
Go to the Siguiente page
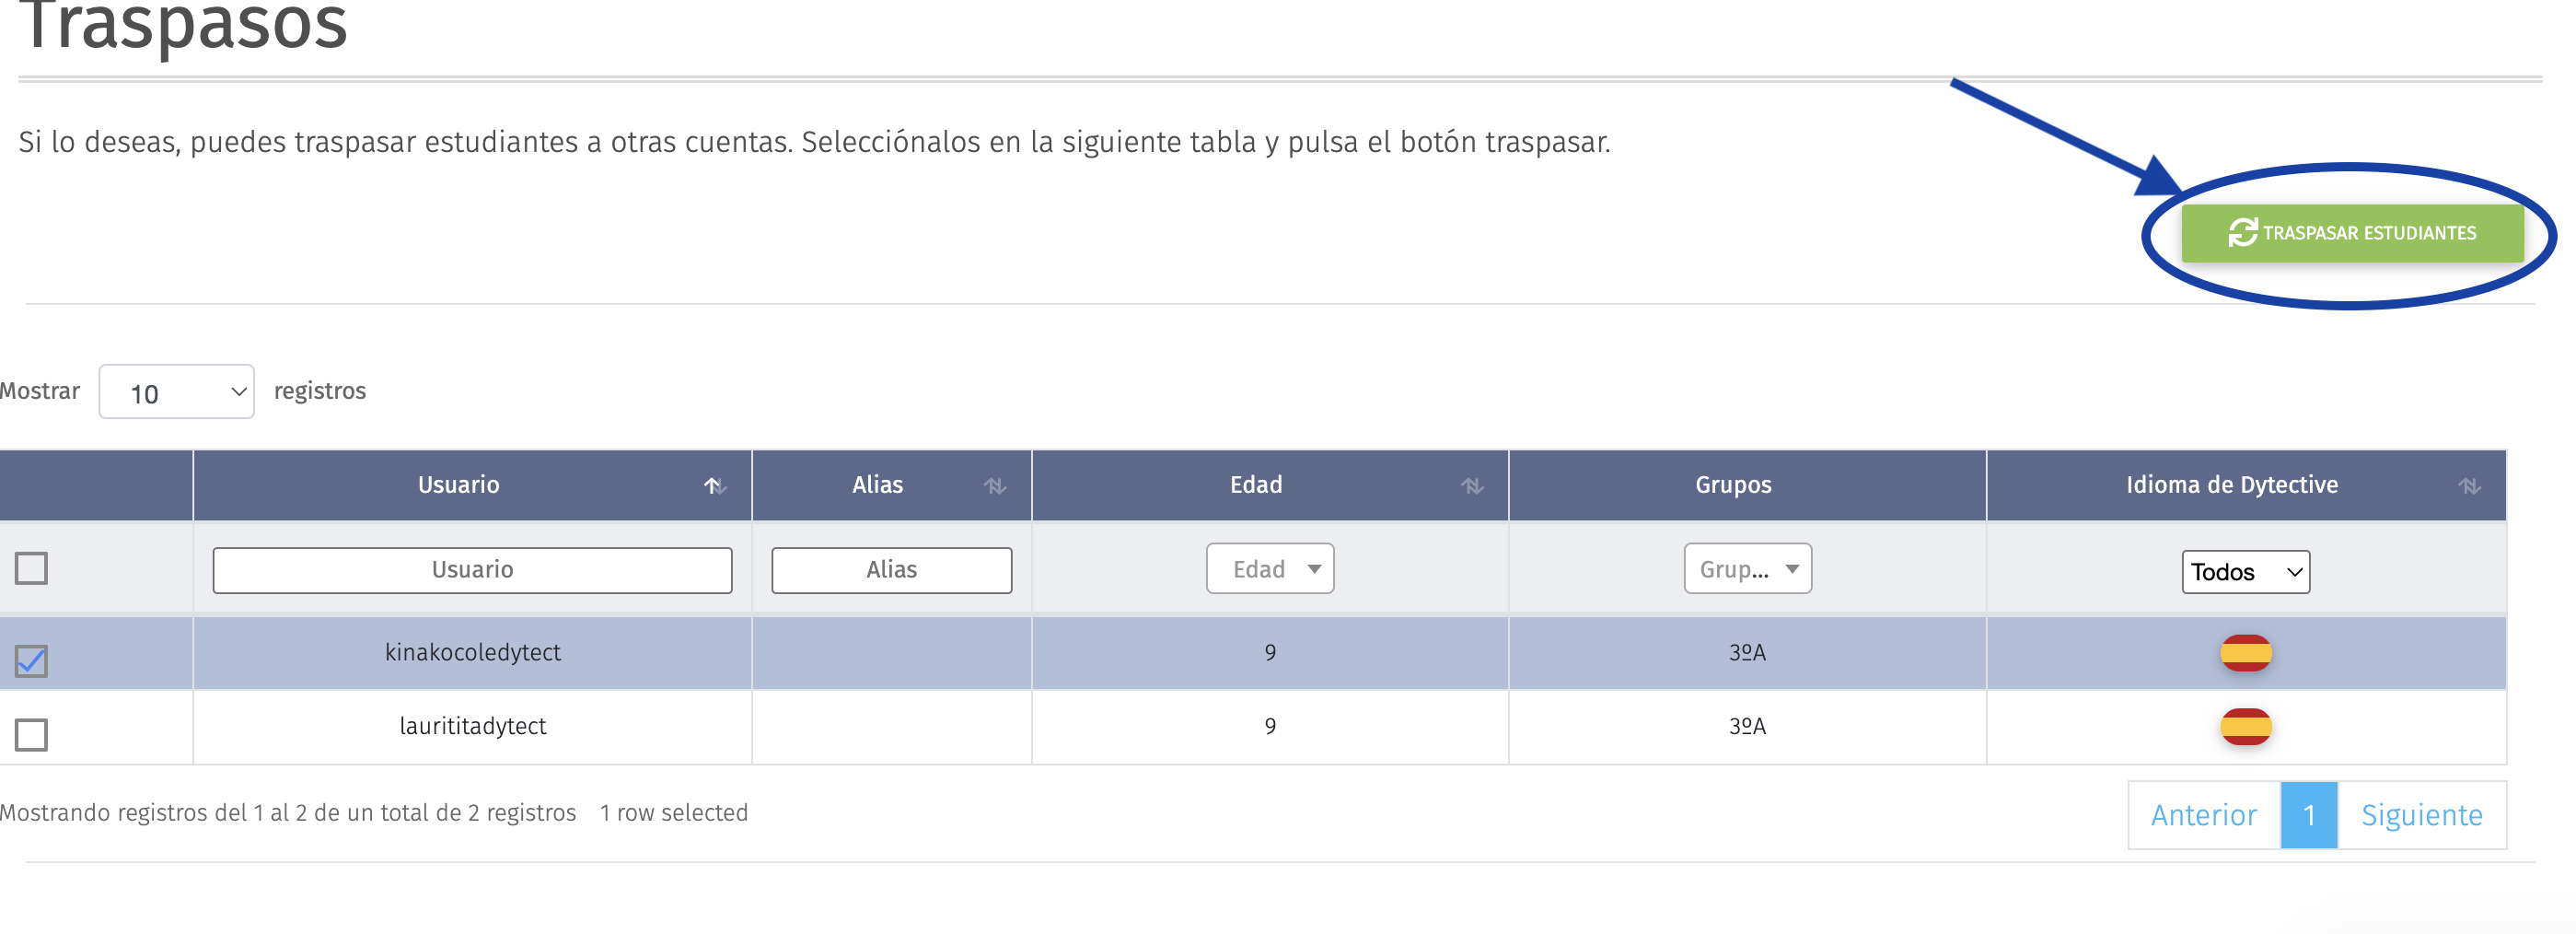(x=2422, y=815)
